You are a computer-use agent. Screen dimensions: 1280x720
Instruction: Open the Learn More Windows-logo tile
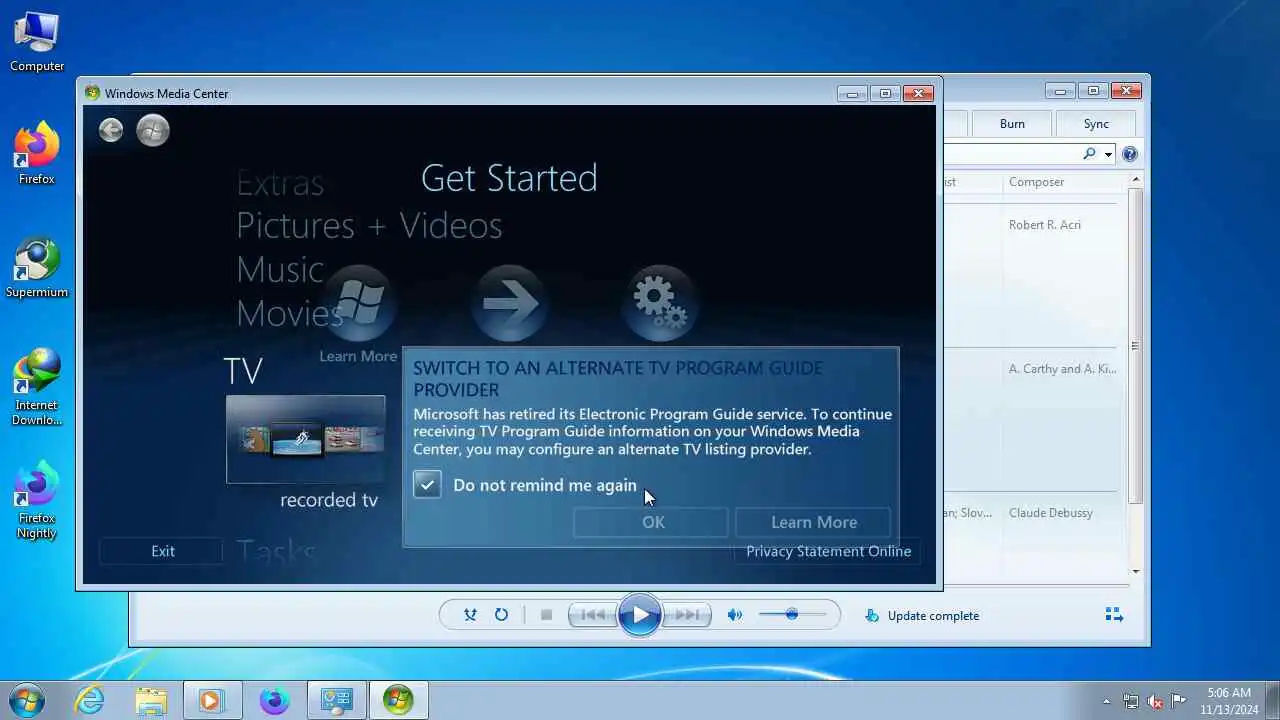(358, 305)
